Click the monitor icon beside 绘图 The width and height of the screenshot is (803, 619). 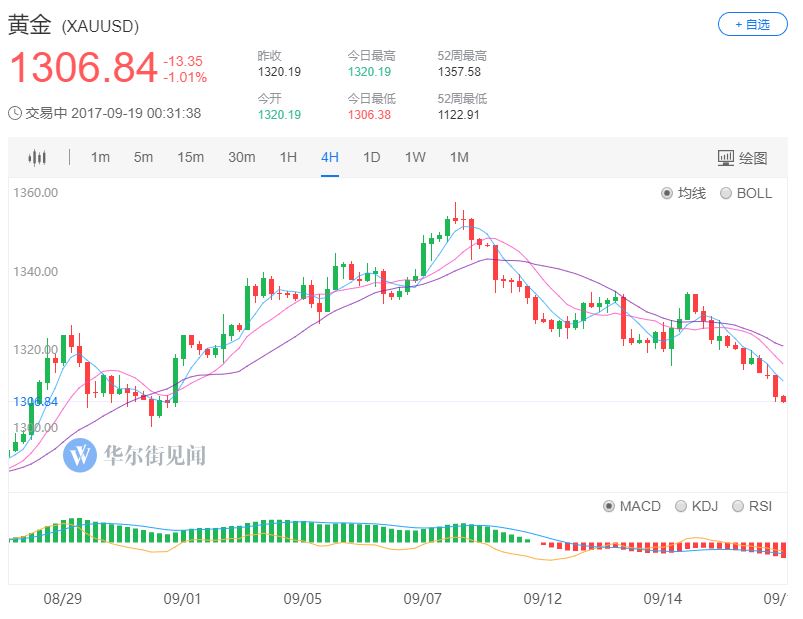(x=724, y=157)
